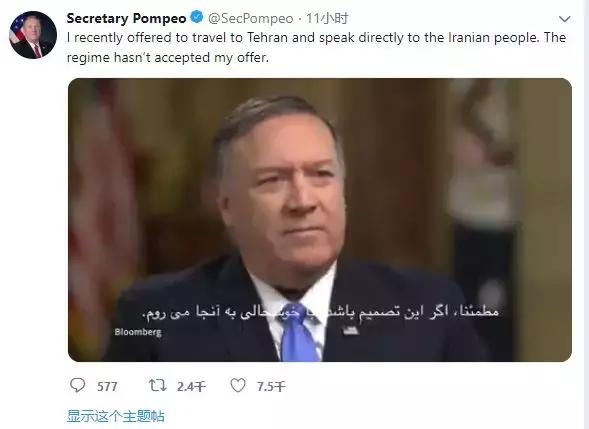Viewport: 589px width, 429px height.
Task: Play the Pompeo interview video
Action: click(x=320, y=220)
